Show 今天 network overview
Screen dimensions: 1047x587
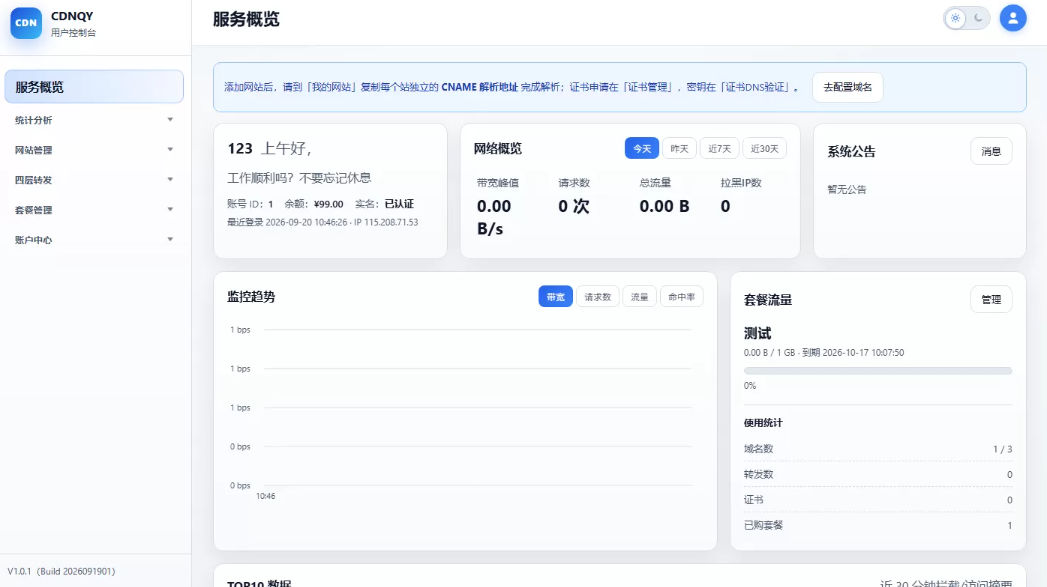pyautogui.click(x=642, y=148)
